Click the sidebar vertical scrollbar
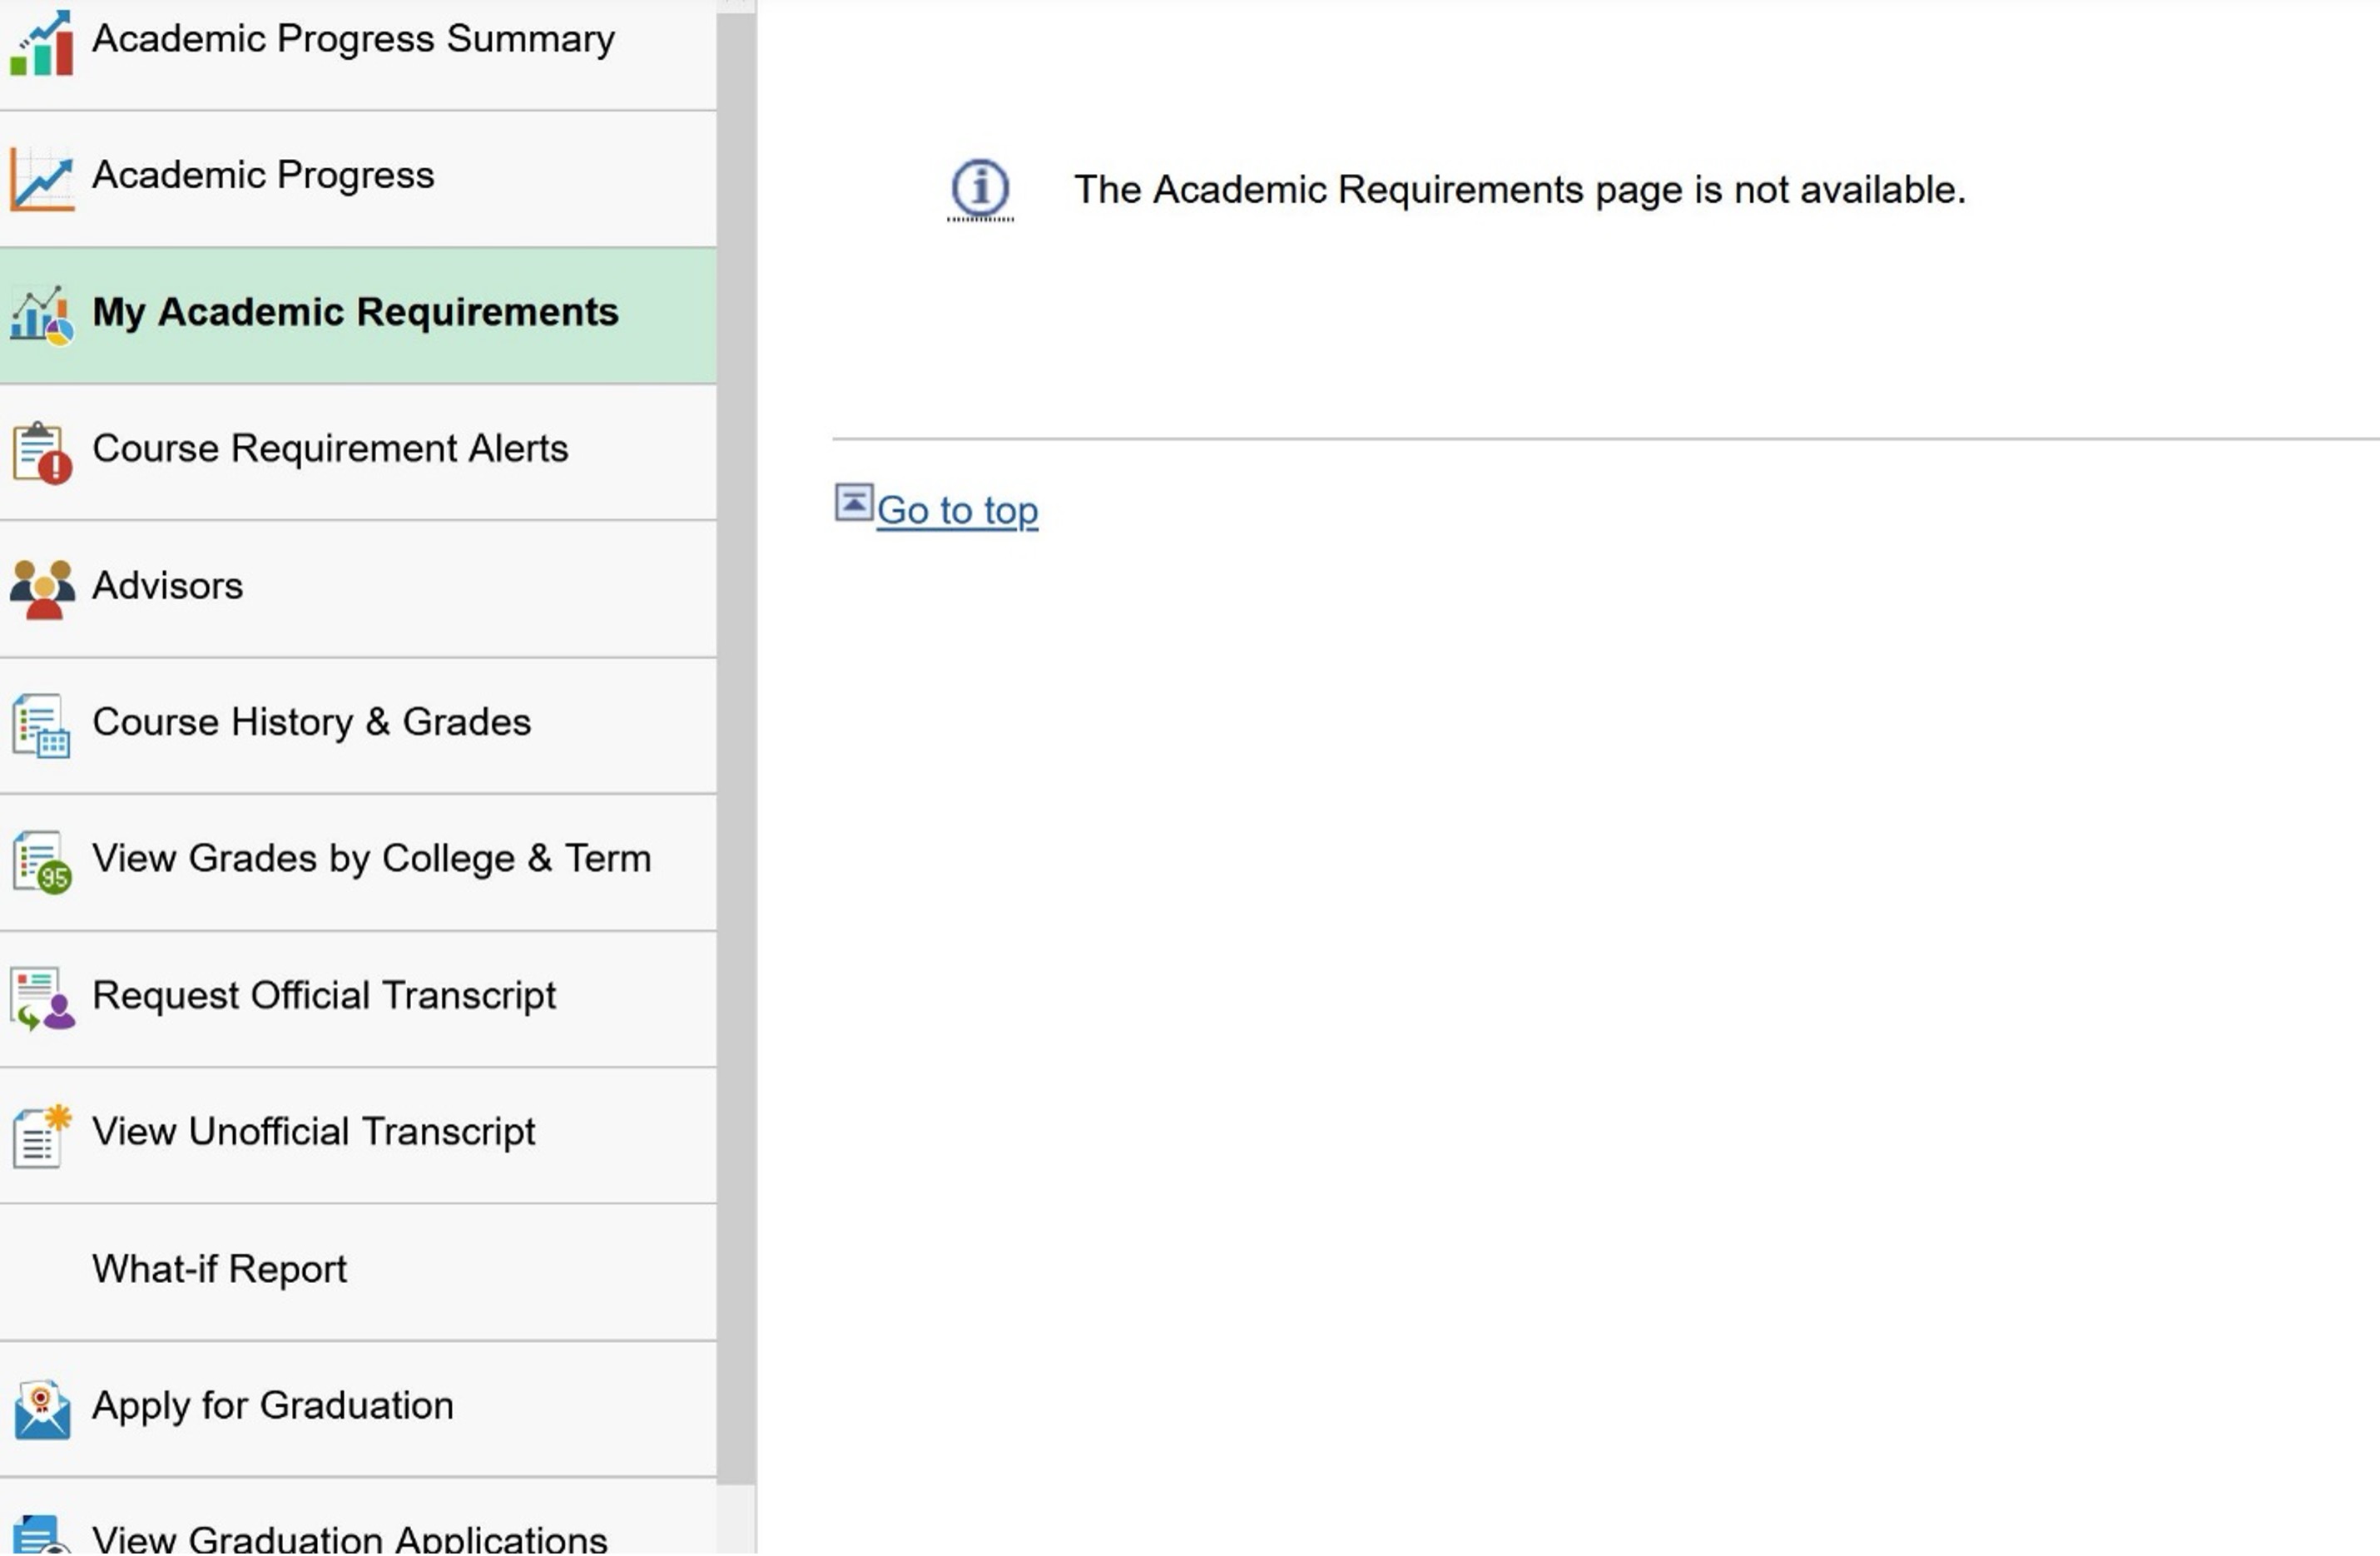 tap(737, 748)
